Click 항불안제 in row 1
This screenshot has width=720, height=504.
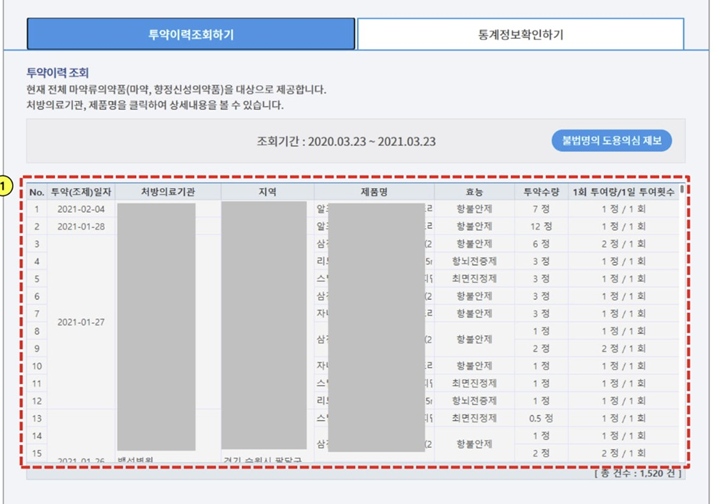pyautogui.click(x=474, y=209)
